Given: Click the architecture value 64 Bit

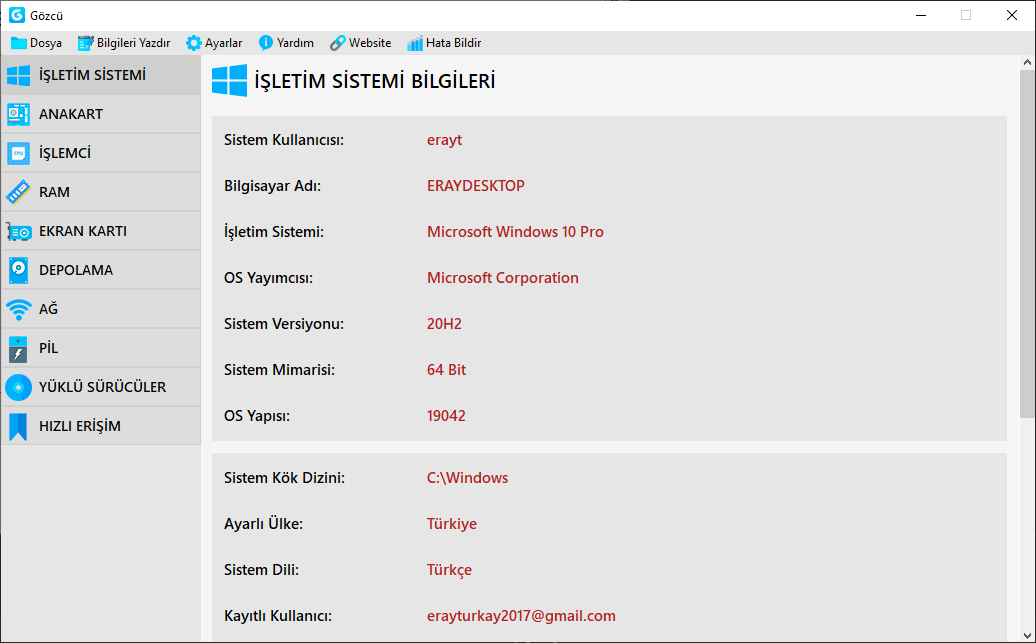Looking at the screenshot, I should click(447, 370).
